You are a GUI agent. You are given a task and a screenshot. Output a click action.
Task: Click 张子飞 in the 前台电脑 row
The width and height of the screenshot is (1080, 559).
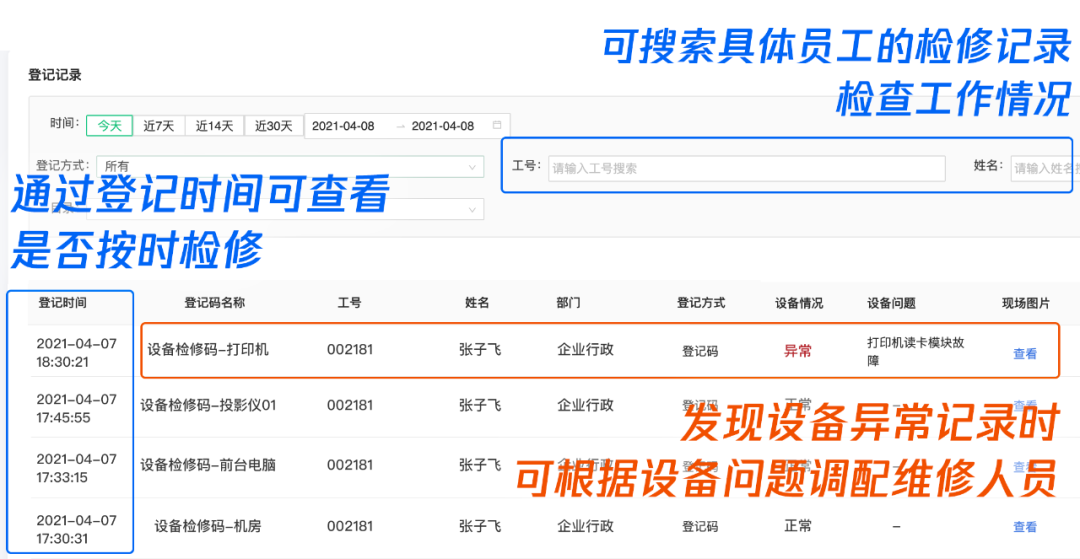pos(480,465)
